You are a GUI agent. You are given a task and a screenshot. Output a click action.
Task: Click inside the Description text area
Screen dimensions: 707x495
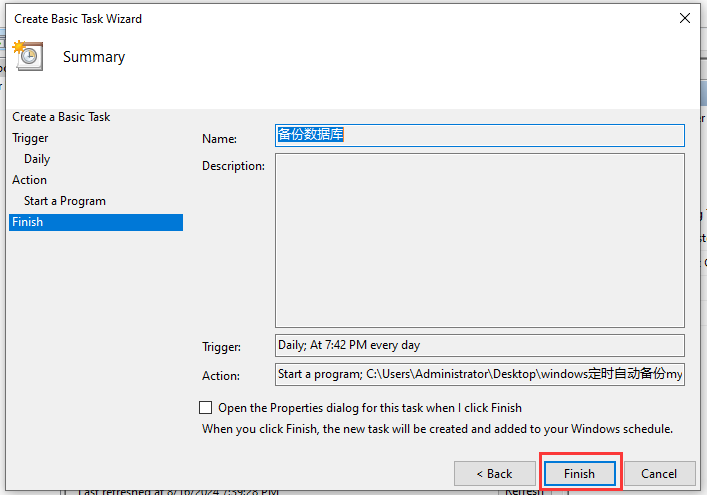point(480,240)
